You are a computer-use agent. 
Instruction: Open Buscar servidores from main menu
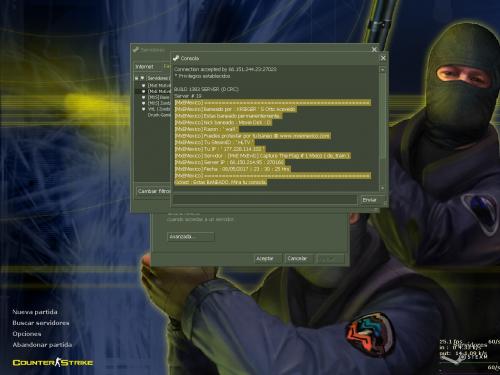pos(41,323)
